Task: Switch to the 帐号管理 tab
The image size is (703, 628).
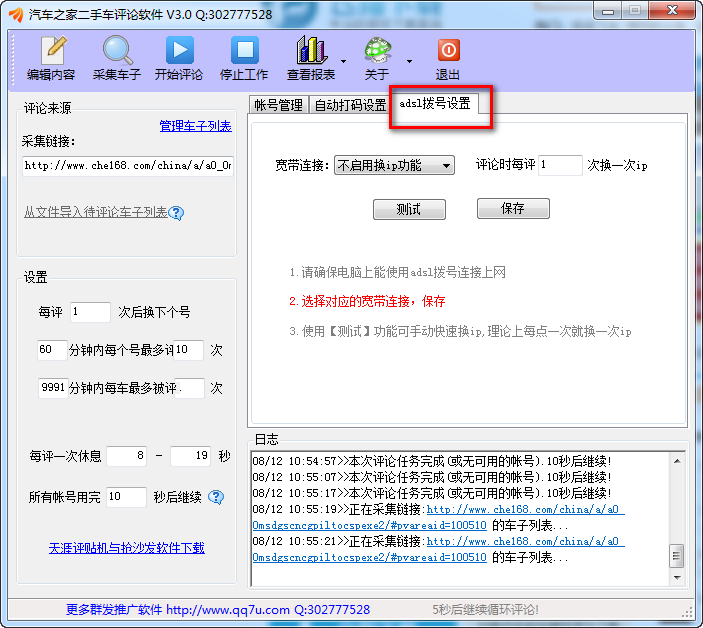Action: coord(278,105)
